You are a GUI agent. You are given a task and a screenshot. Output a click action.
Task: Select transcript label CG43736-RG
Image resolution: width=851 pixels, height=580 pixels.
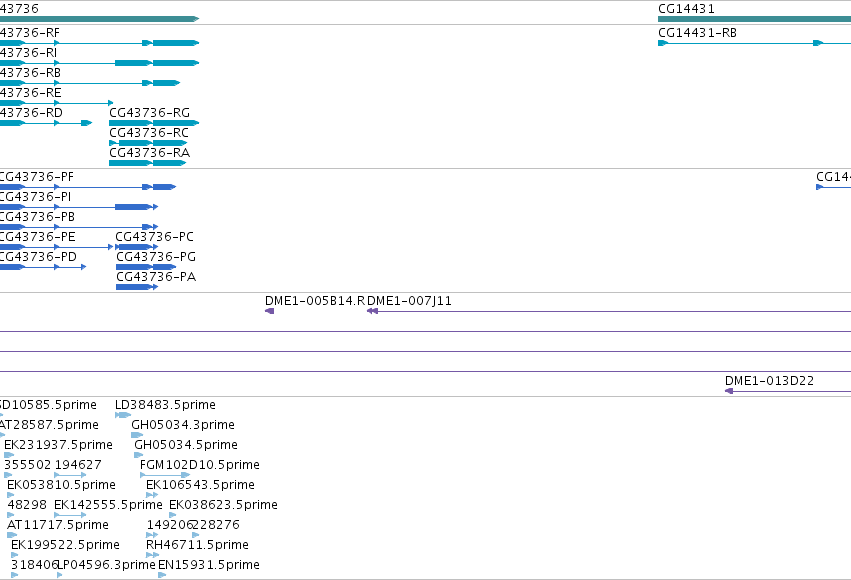149,112
